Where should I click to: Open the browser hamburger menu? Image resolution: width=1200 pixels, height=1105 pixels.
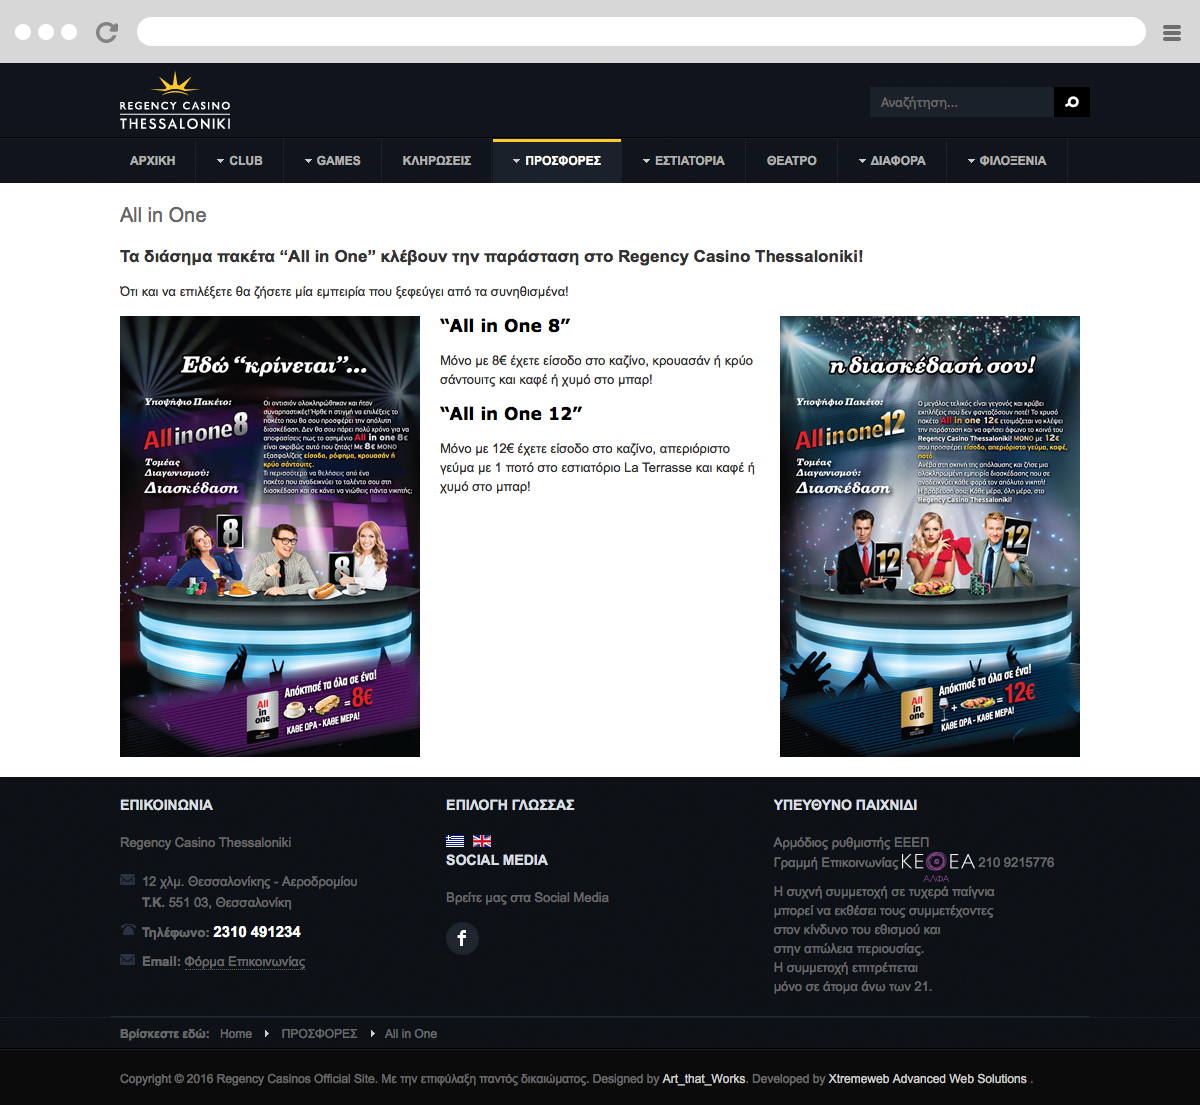pyautogui.click(x=1172, y=33)
